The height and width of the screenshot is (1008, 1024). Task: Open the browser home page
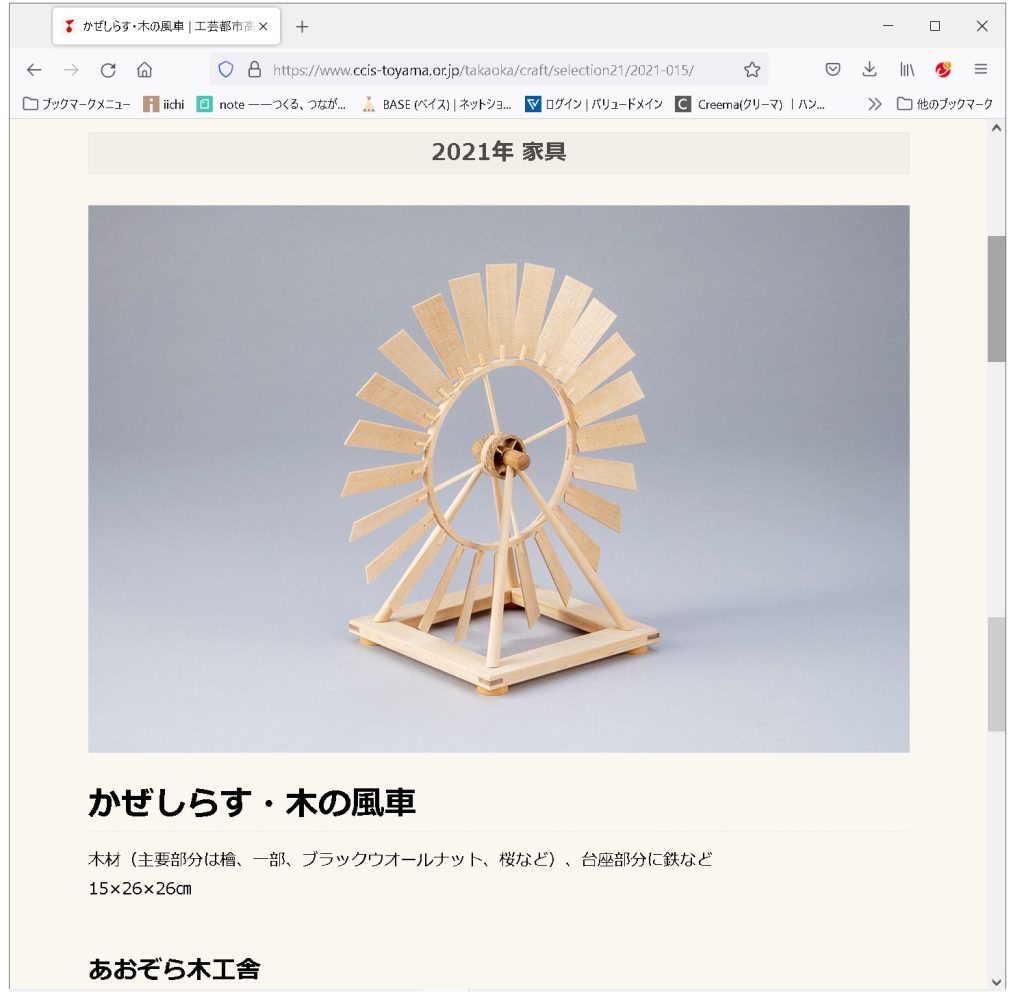(x=144, y=70)
